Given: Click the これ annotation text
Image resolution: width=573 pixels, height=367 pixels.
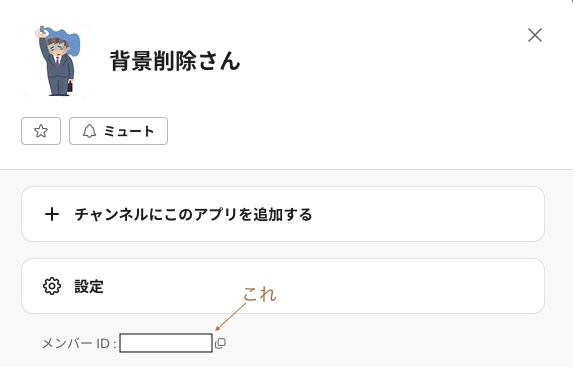Looking at the screenshot, I should pyautogui.click(x=260, y=295).
